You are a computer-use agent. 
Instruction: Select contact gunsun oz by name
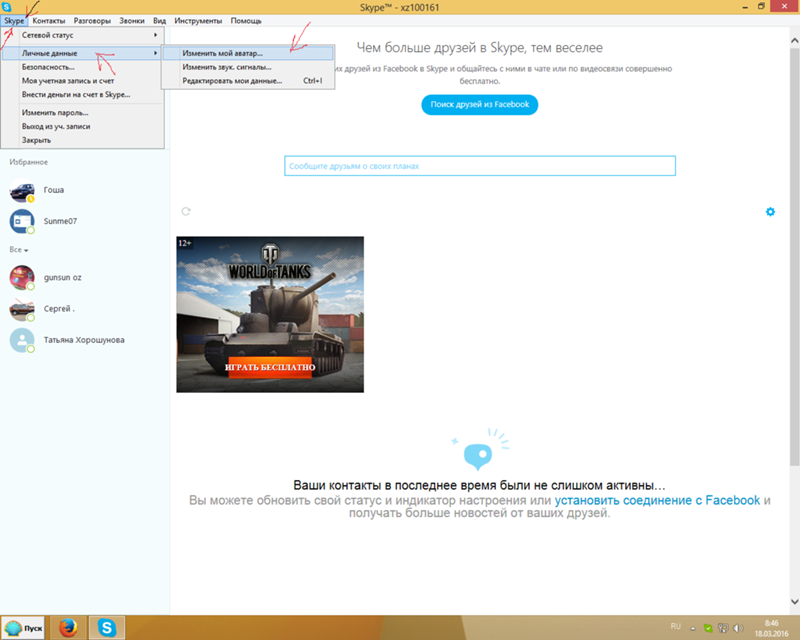[x=63, y=277]
